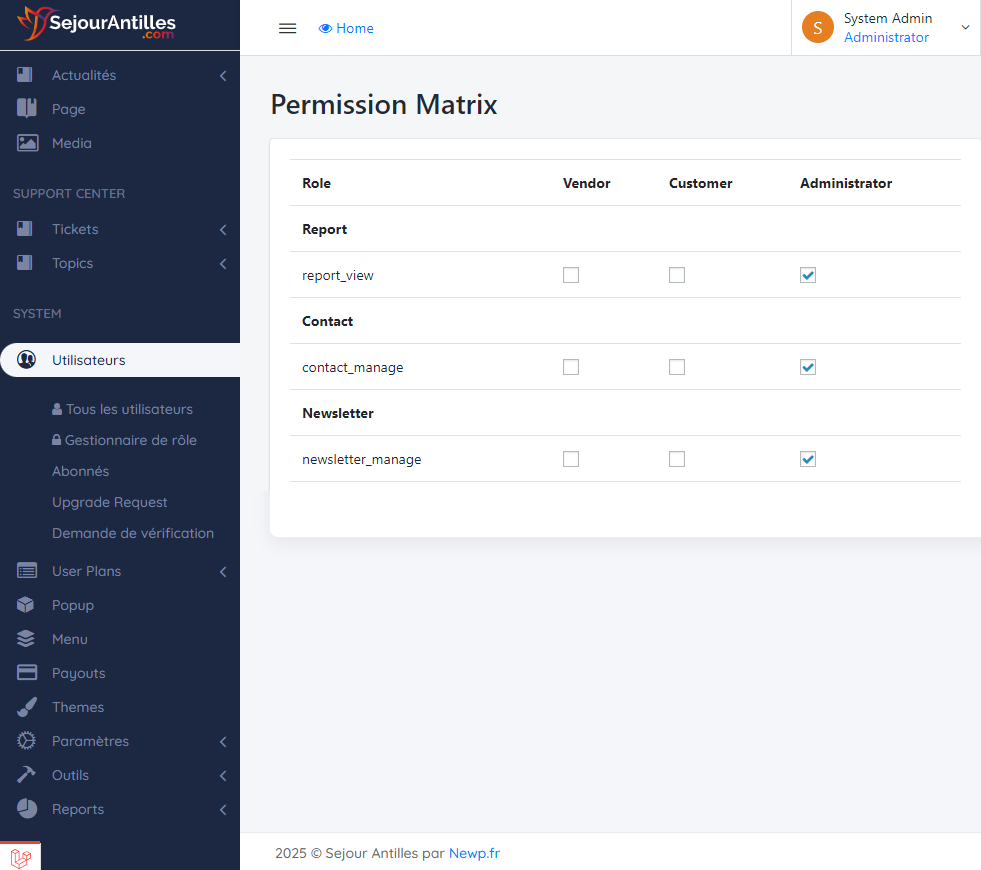
Task: Open the Newp.fr footer link
Action: pyautogui.click(x=474, y=853)
